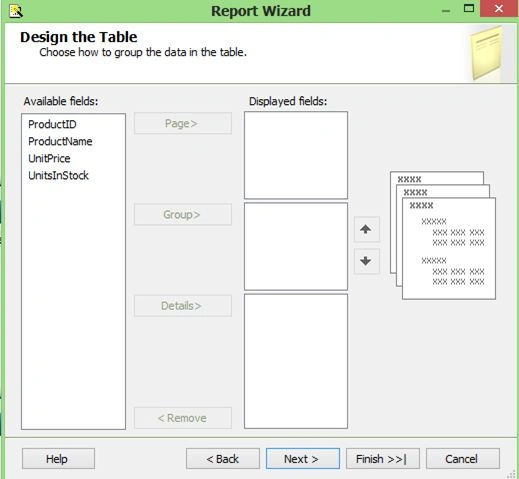The width and height of the screenshot is (519, 479).
Task: Close the Report Wizard window
Action: [499, 8]
